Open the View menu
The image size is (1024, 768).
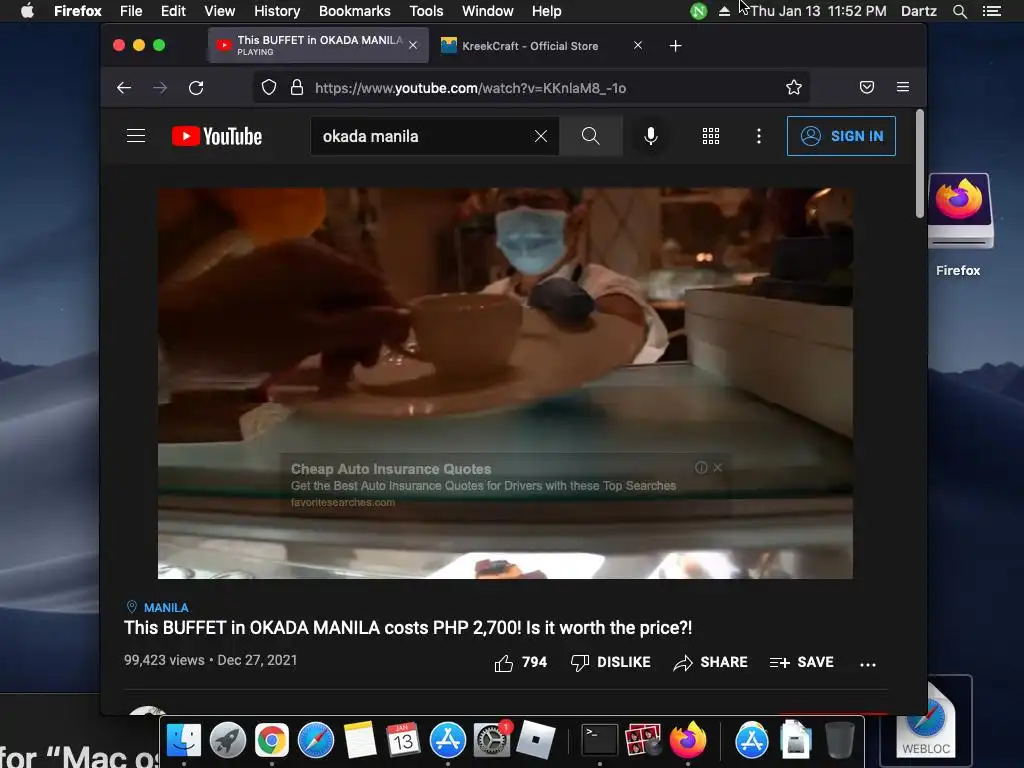[x=219, y=11]
